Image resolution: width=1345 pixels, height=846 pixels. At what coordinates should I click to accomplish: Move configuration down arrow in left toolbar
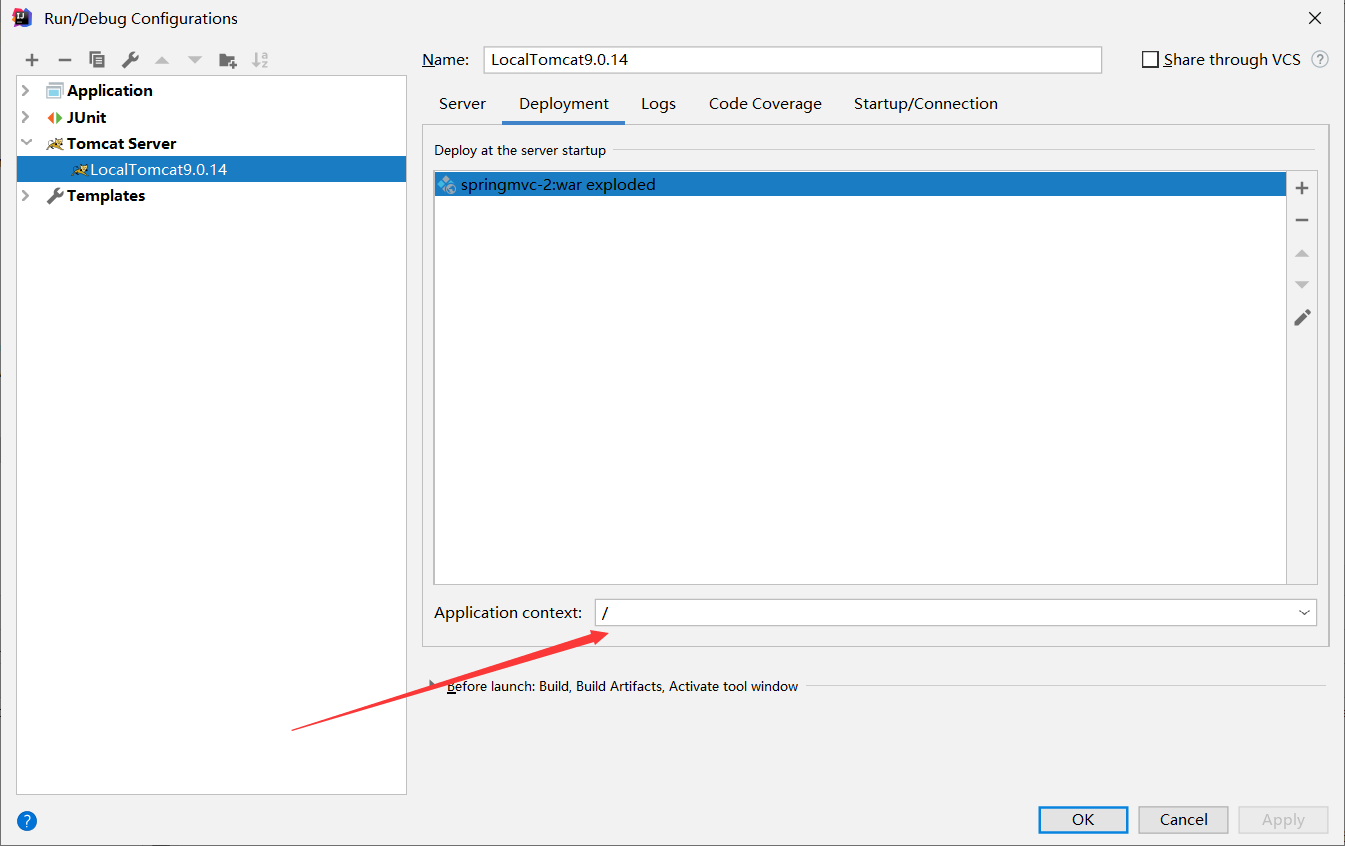pyautogui.click(x=195, y=60)
